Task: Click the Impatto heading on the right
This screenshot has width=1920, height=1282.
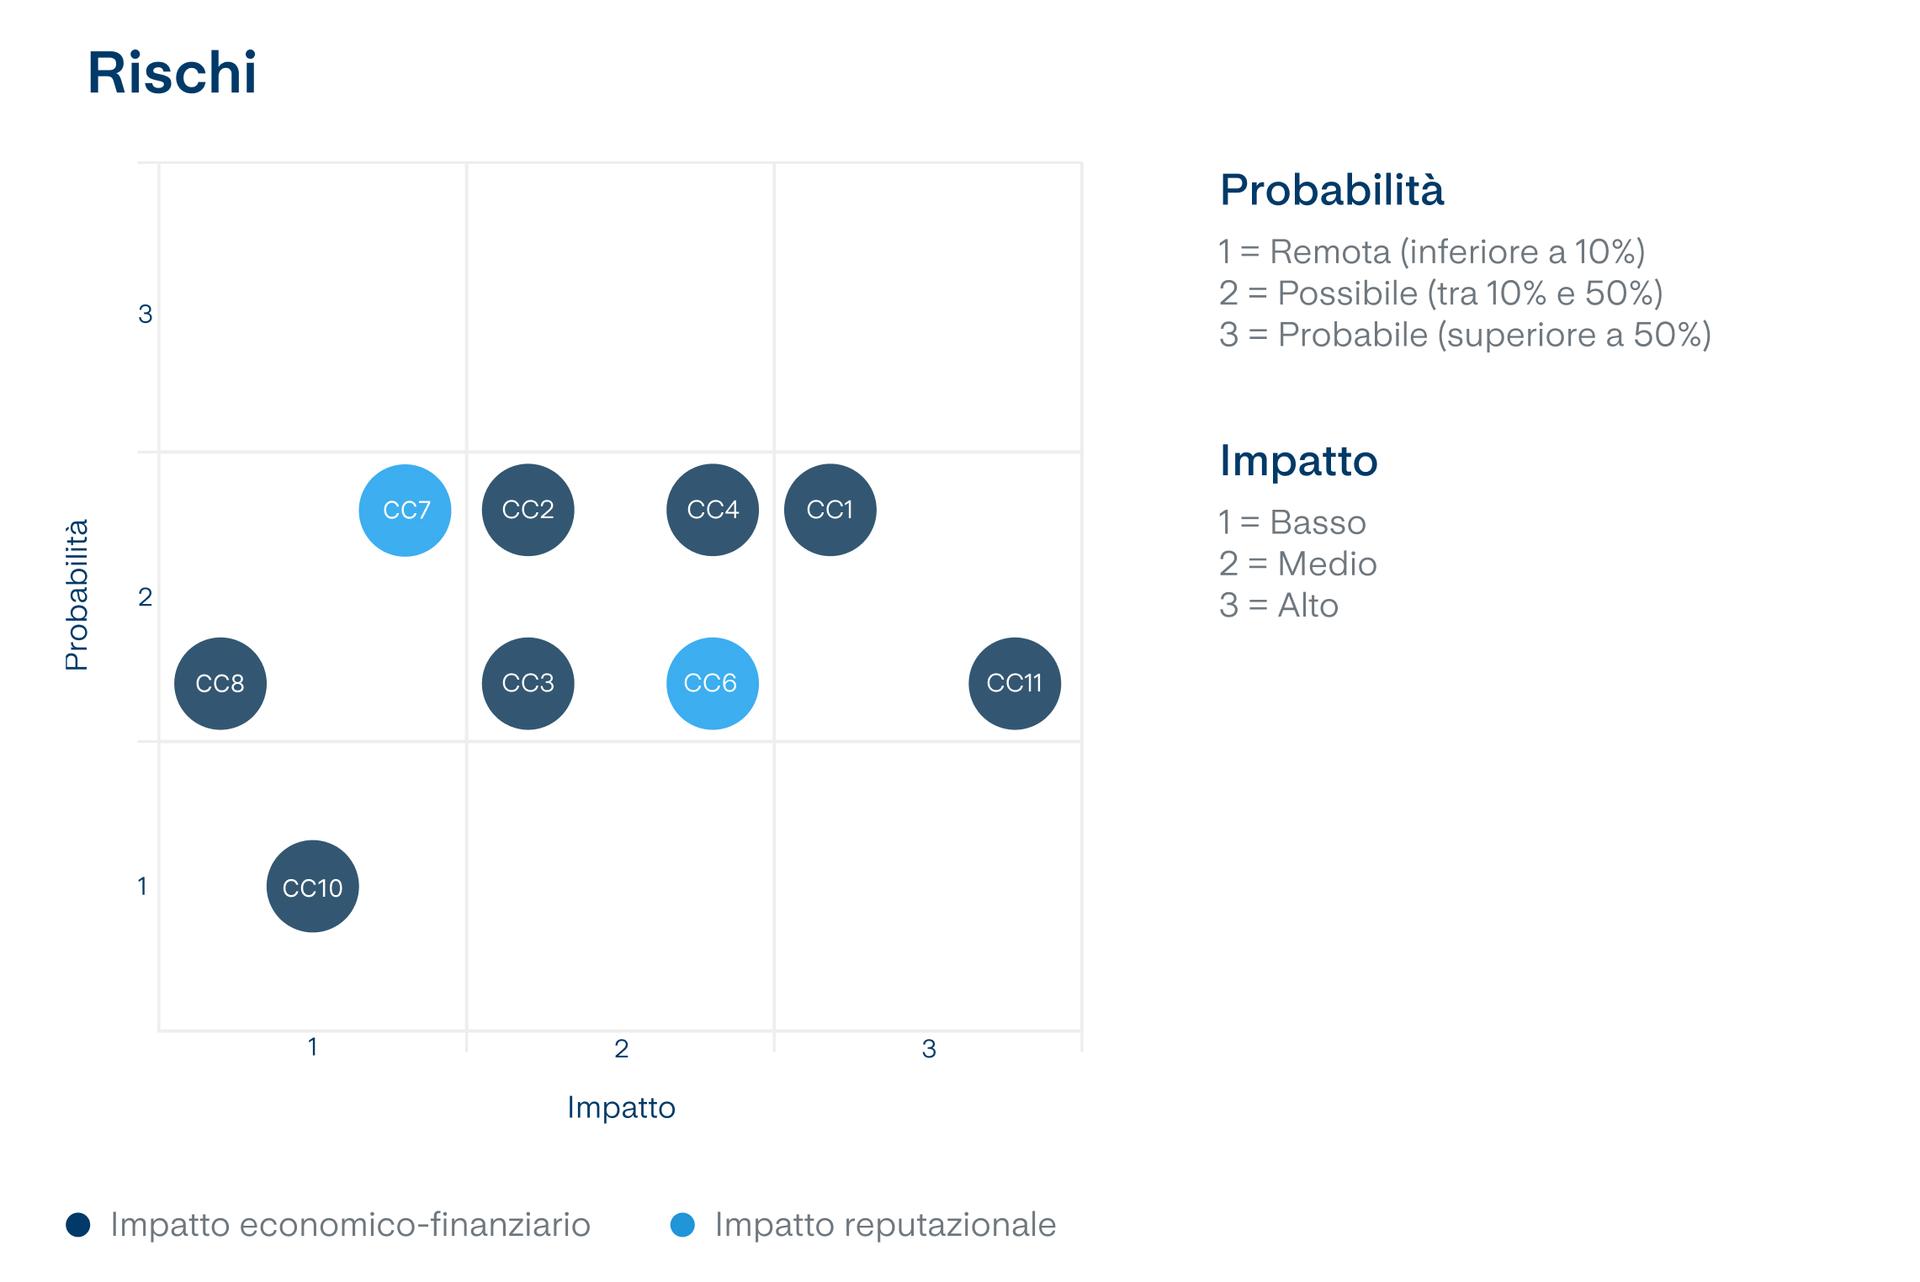Action: [x=1298, y=461]
